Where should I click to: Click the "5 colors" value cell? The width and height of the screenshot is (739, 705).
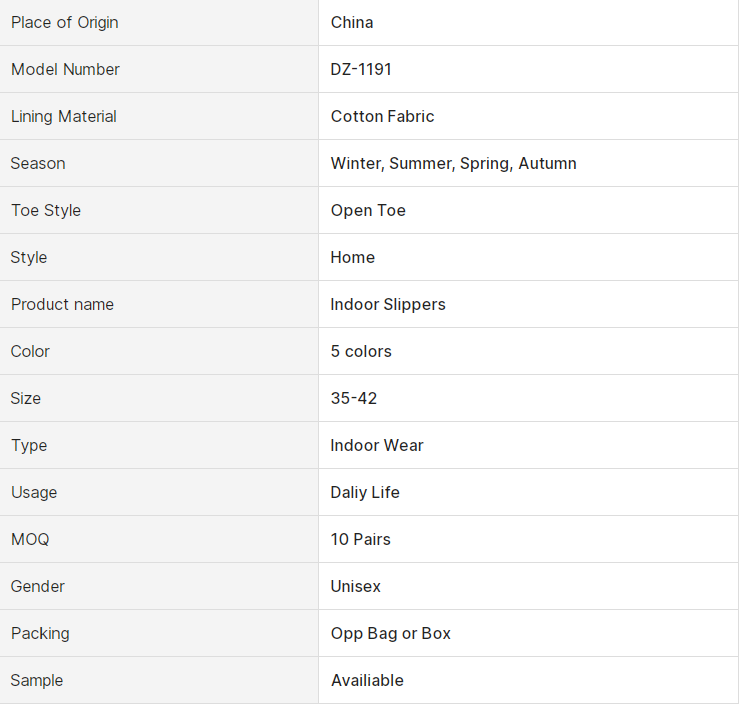(361, 351)
